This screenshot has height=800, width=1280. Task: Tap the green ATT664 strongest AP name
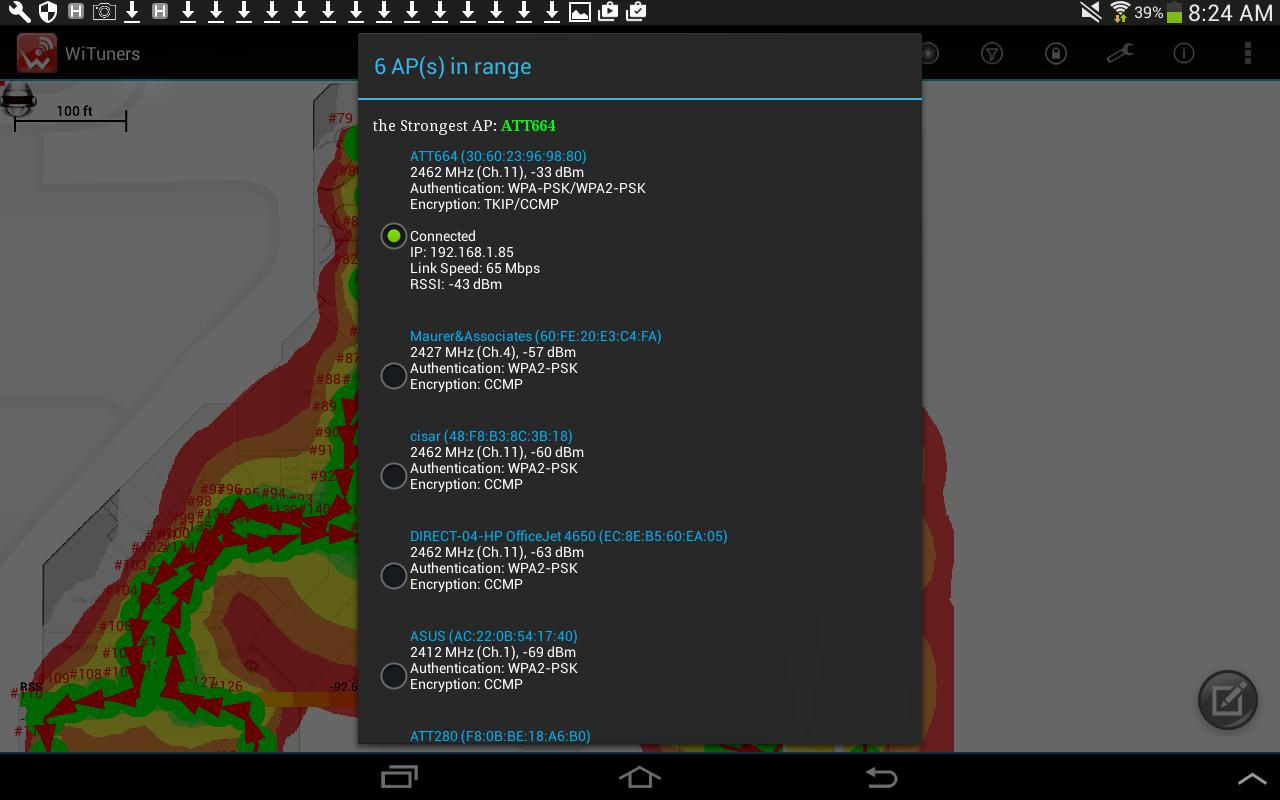point(528,126)
